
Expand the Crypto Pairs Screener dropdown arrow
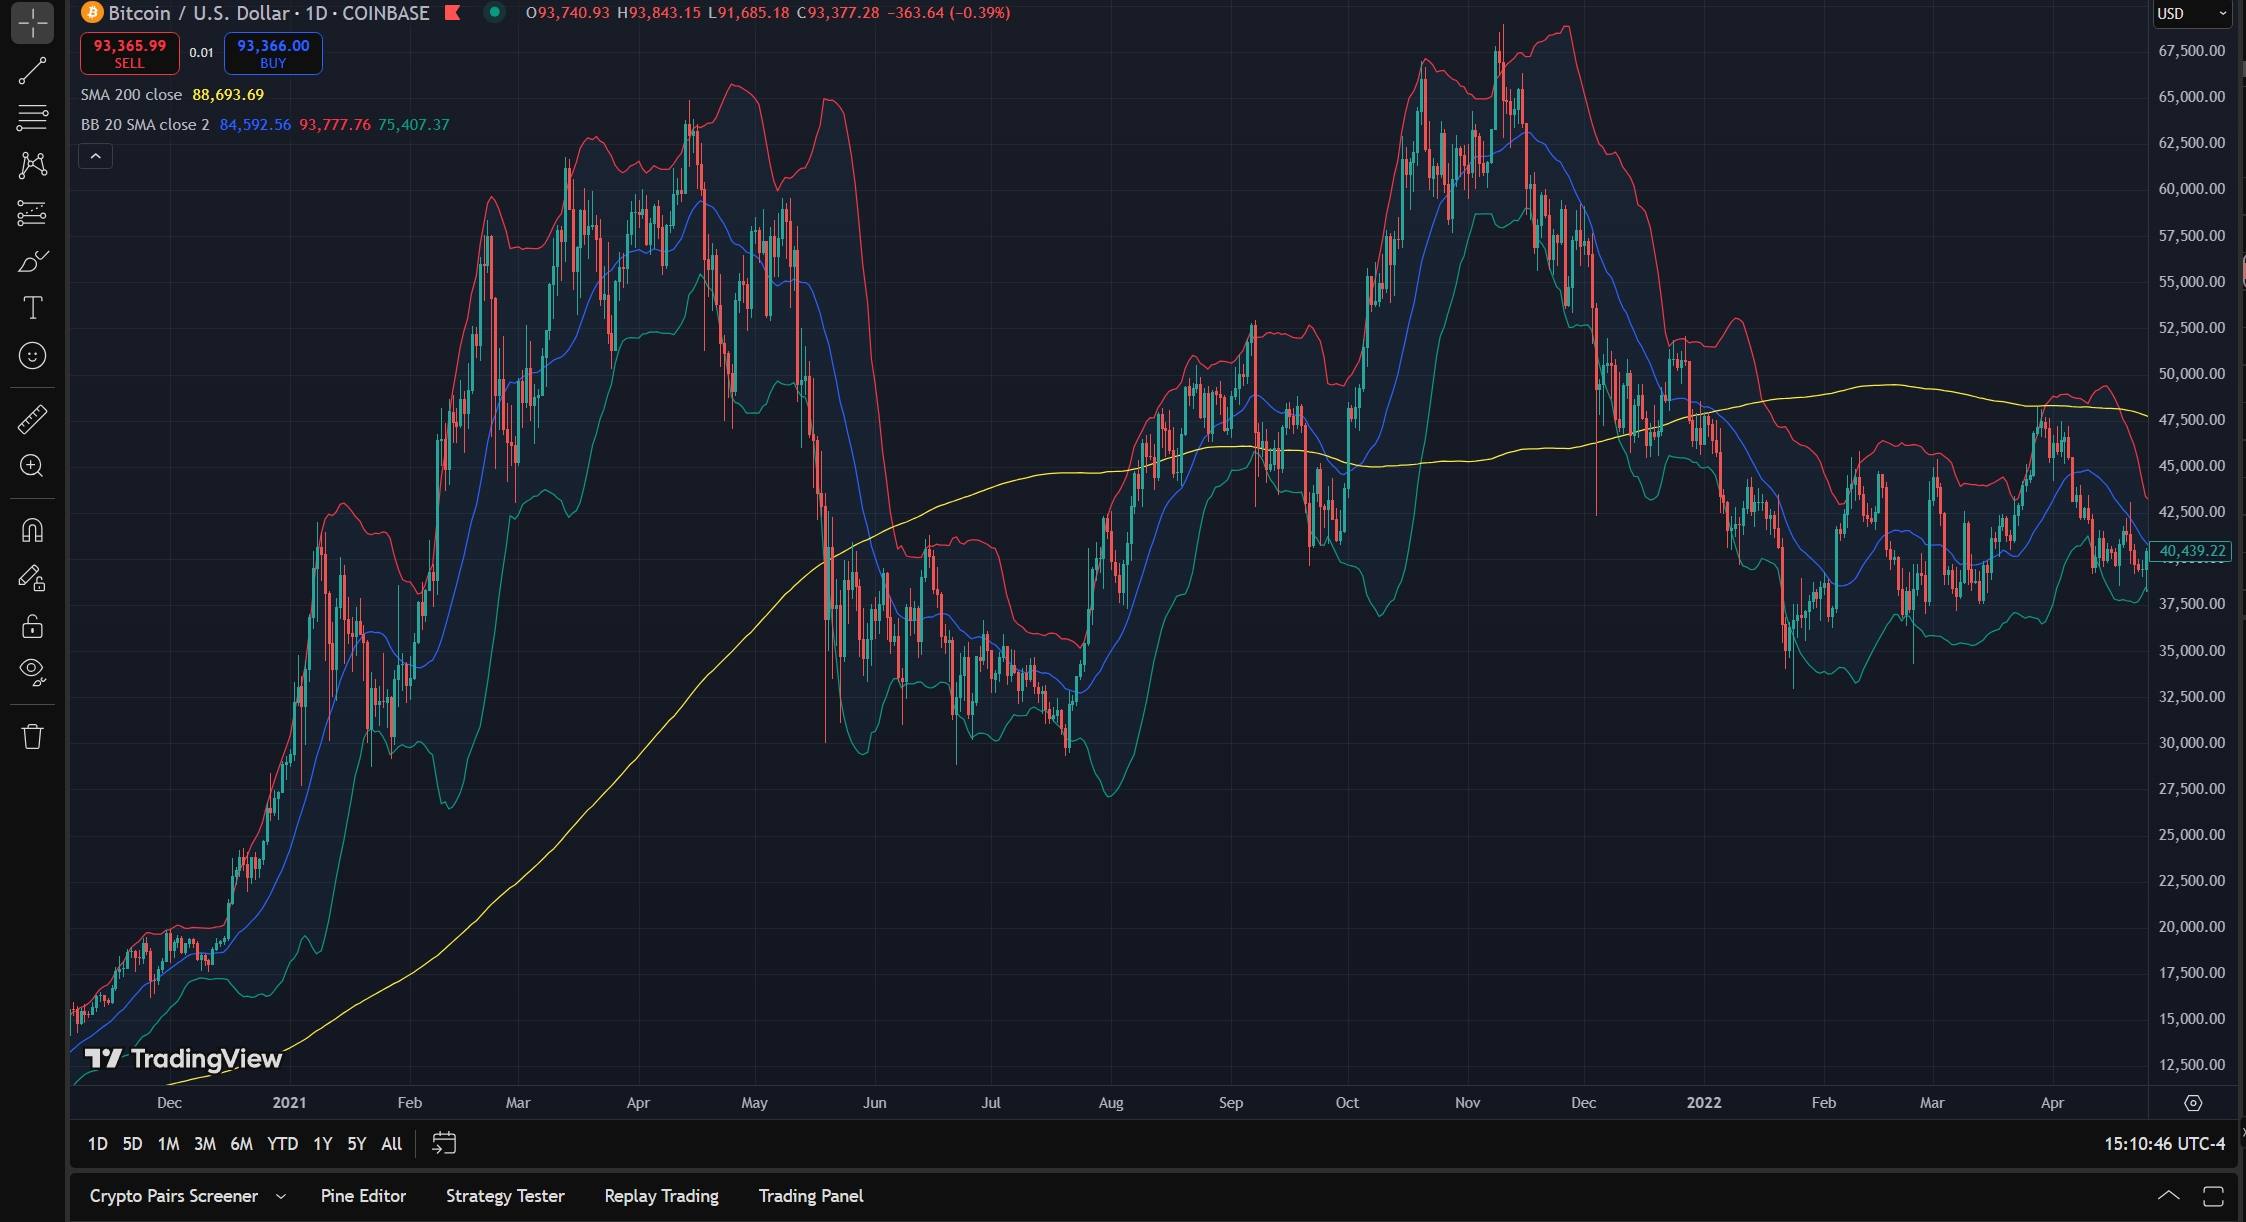(x=281, y=1196)
